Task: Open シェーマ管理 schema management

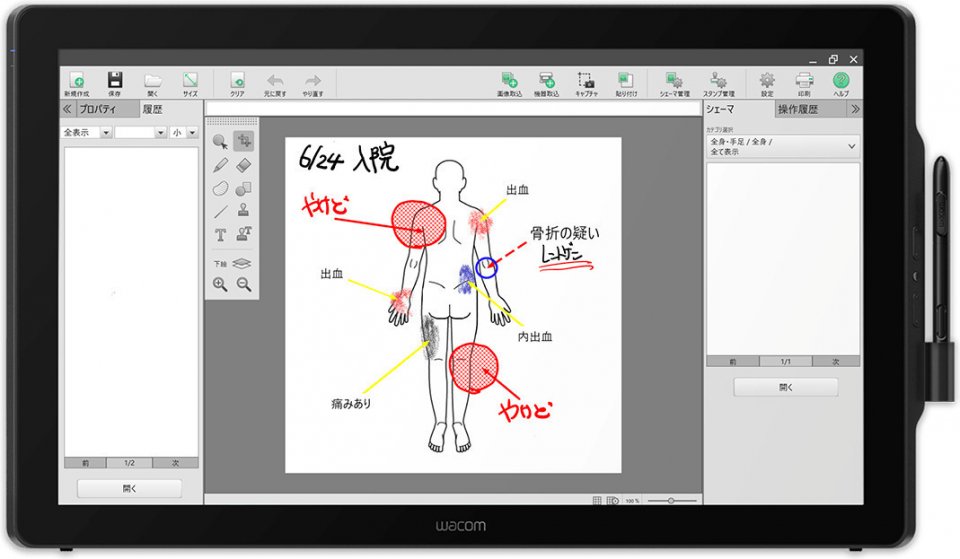Action: (x=674, y=82)
